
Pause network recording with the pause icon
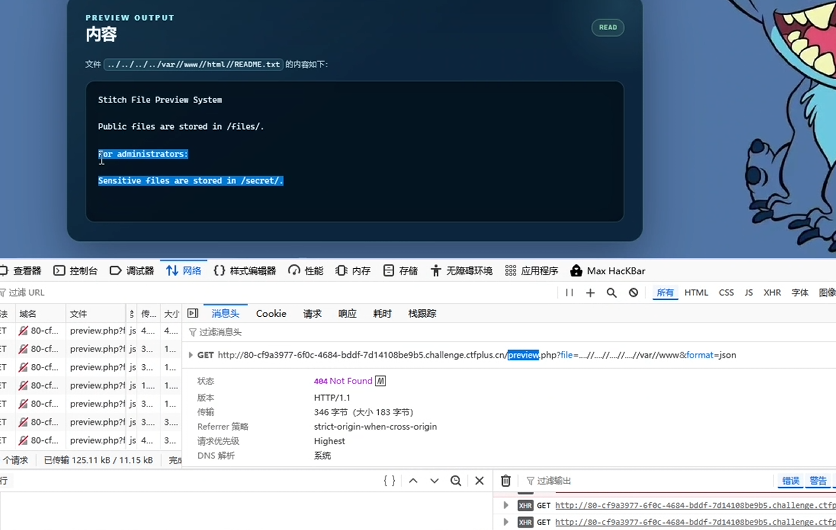(569, 293)
